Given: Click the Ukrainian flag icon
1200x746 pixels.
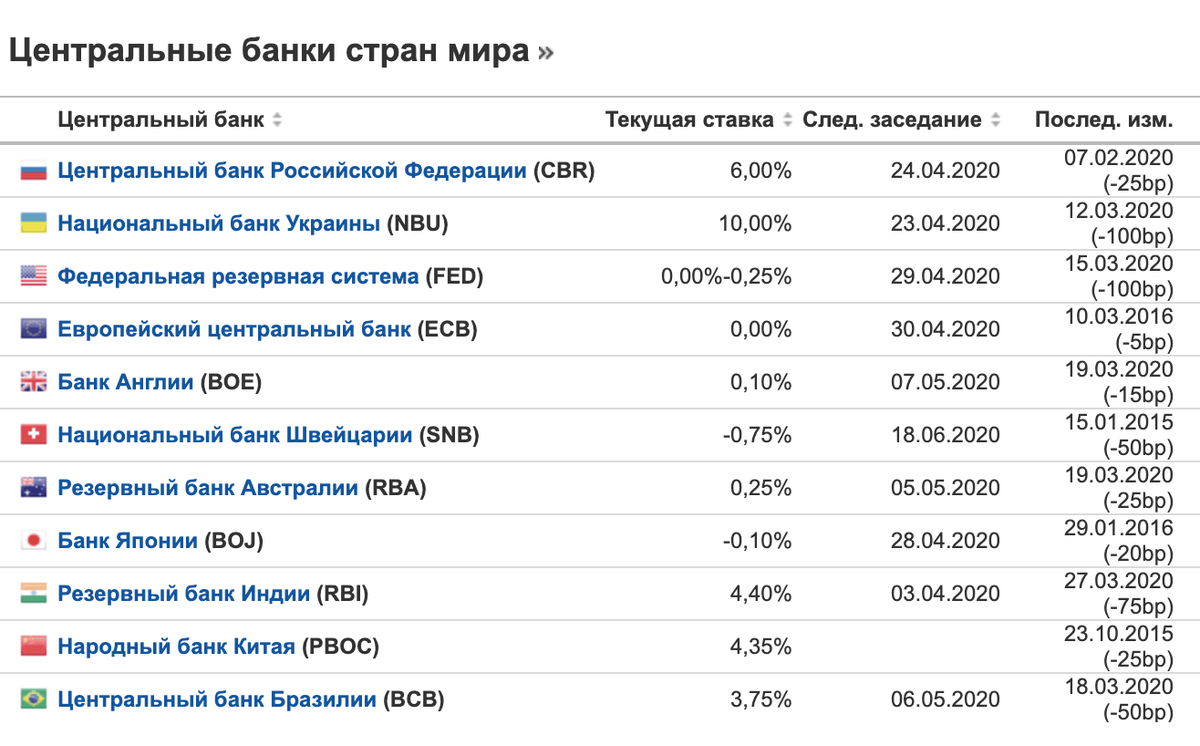Looking at the screenshot, I should click(34, 224).
